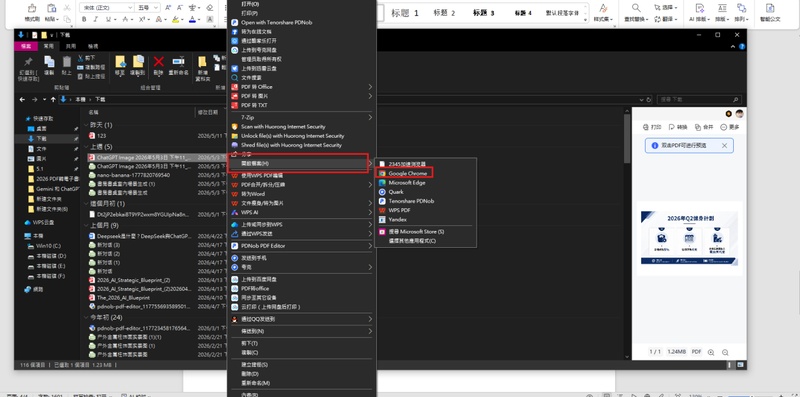The width and height of the screenshot is (800, 397).
Task: Click the Quark browser icon in submenu
Action: click(x=382, y=192)
